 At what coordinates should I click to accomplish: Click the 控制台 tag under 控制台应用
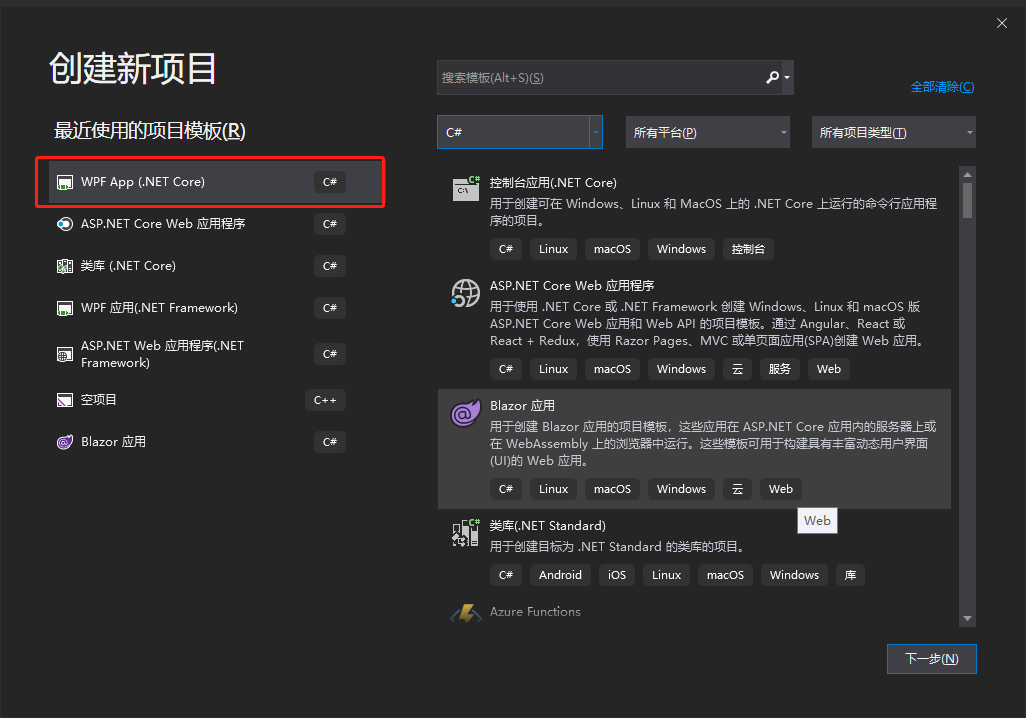pyautogui.click(x=748, y=249)
